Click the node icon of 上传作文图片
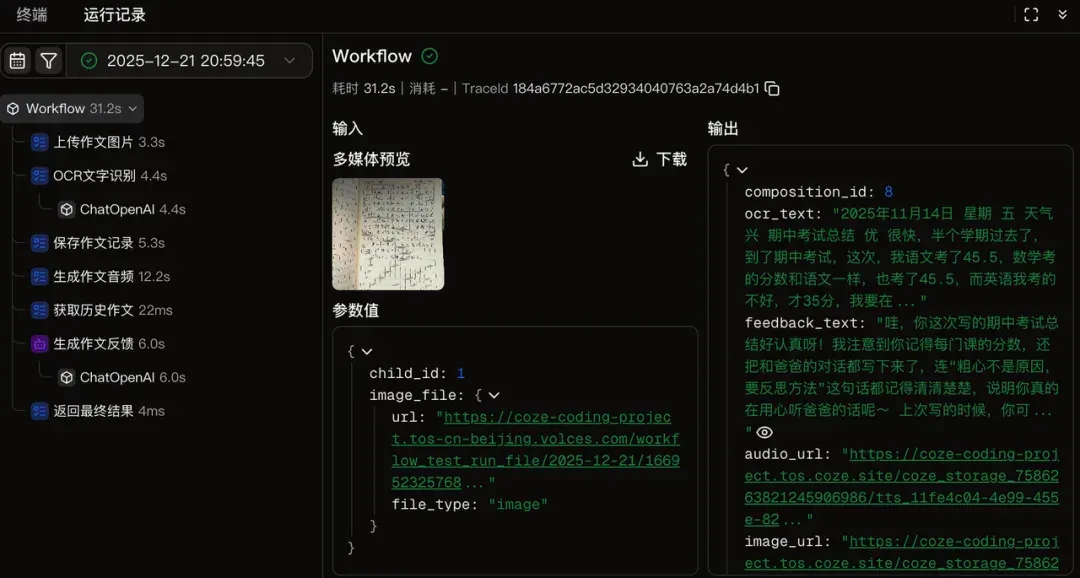Image resolution: width=1080 pixels, height=578 pixels. point(39,143)
